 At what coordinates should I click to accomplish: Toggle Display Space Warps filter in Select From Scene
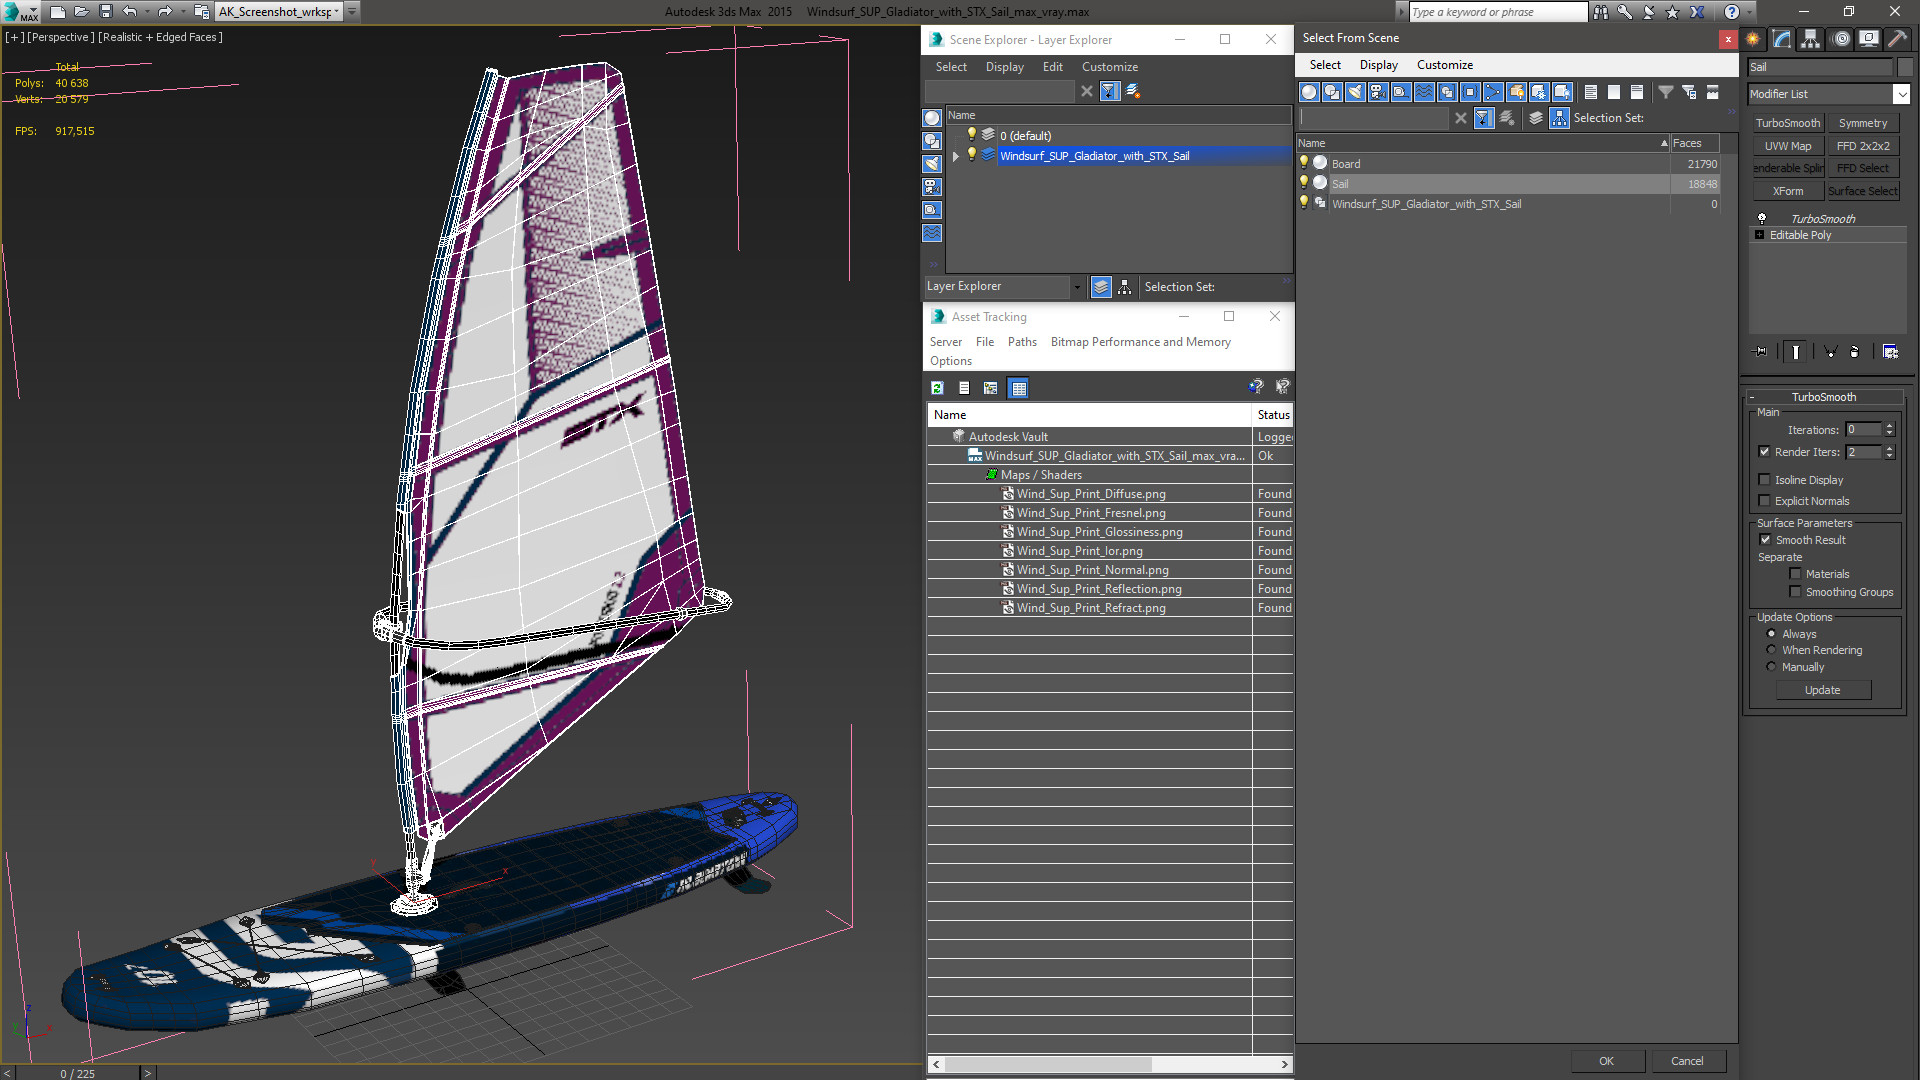coord(1424,92)
